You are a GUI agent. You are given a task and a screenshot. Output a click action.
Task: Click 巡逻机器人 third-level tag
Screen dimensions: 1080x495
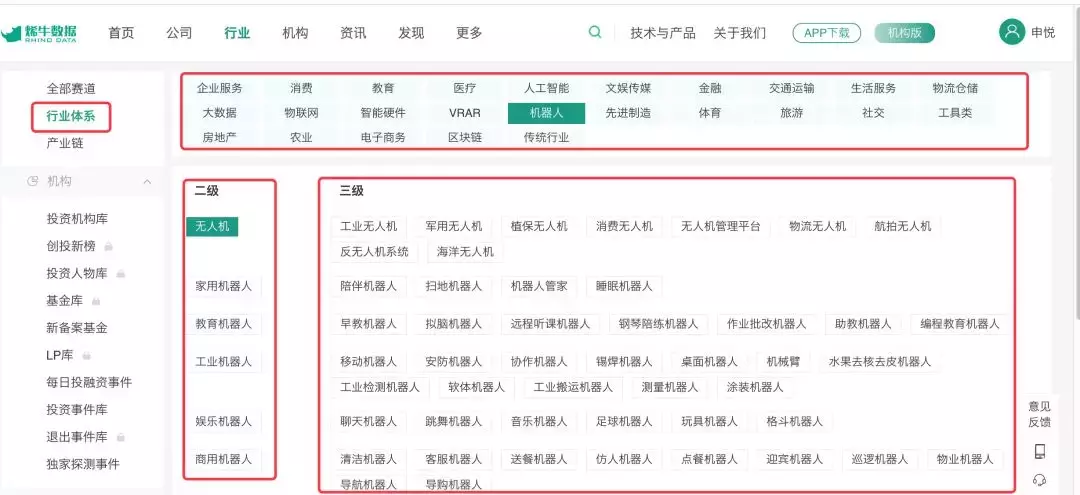(880, 459)
